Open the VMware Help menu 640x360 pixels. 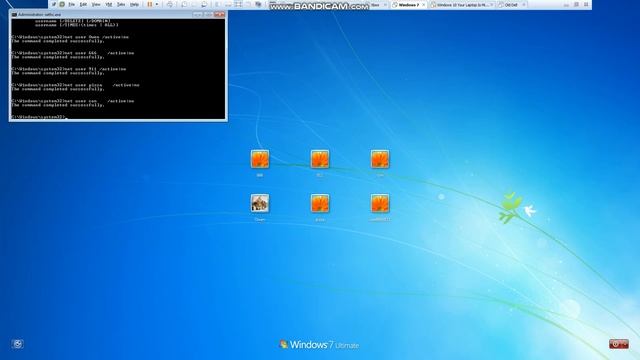point(134,4)
